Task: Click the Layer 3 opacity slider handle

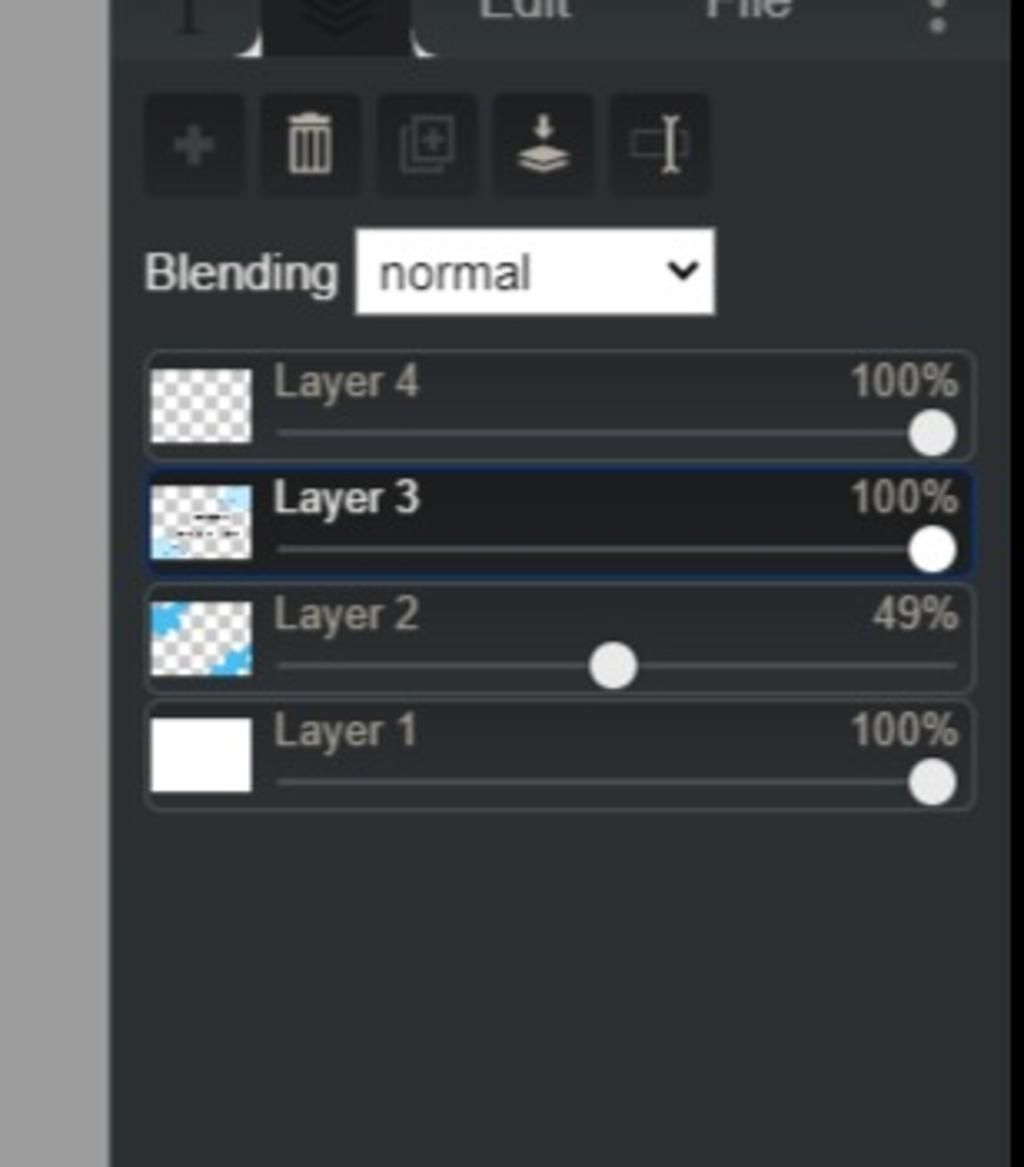Action: click(x=932, y=549)
